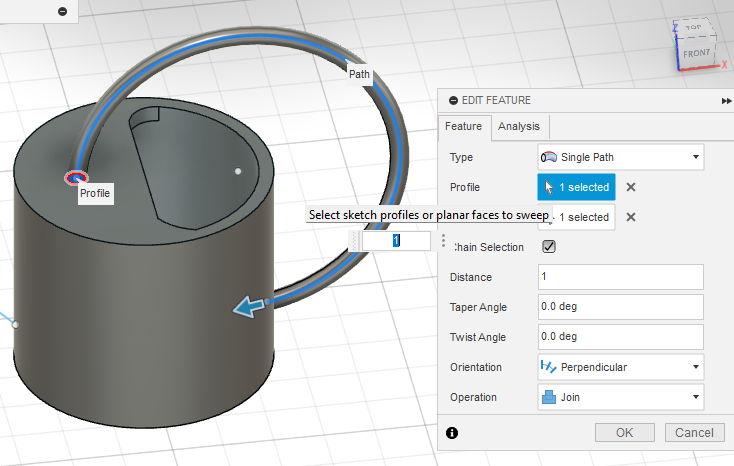734x466 pixels.
Task: Clear the Path selection with X
Action: click(x=631, y=217)
